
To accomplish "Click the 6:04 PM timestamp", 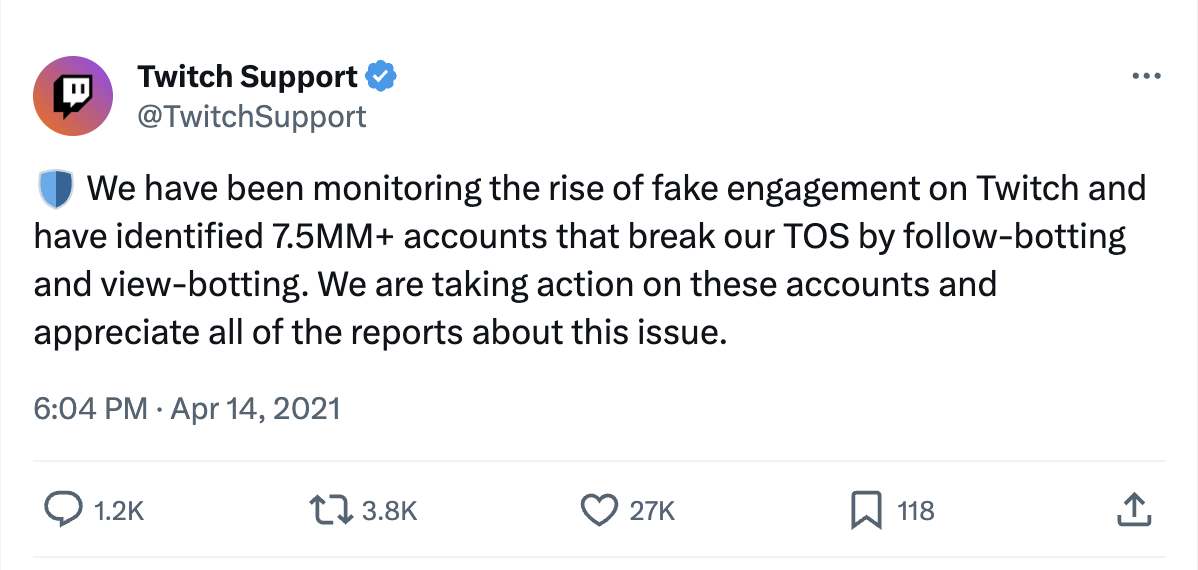I will click(x=90, y=409).
